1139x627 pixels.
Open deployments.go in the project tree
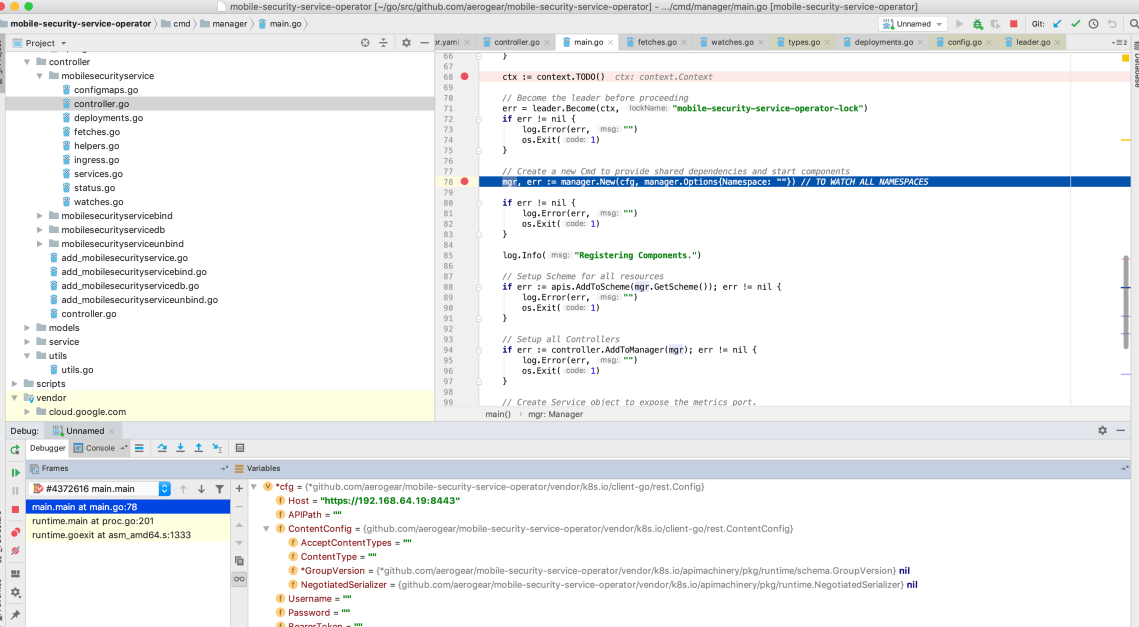click(108, 118)
